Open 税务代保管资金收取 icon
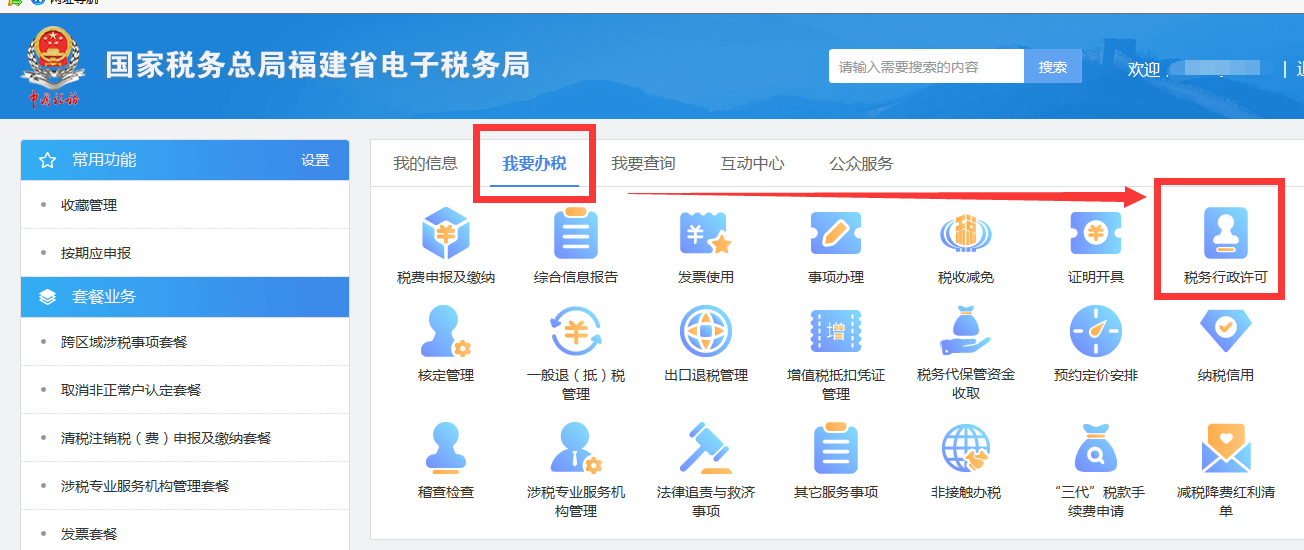1304x550 pixels. [x=966, y=332]
